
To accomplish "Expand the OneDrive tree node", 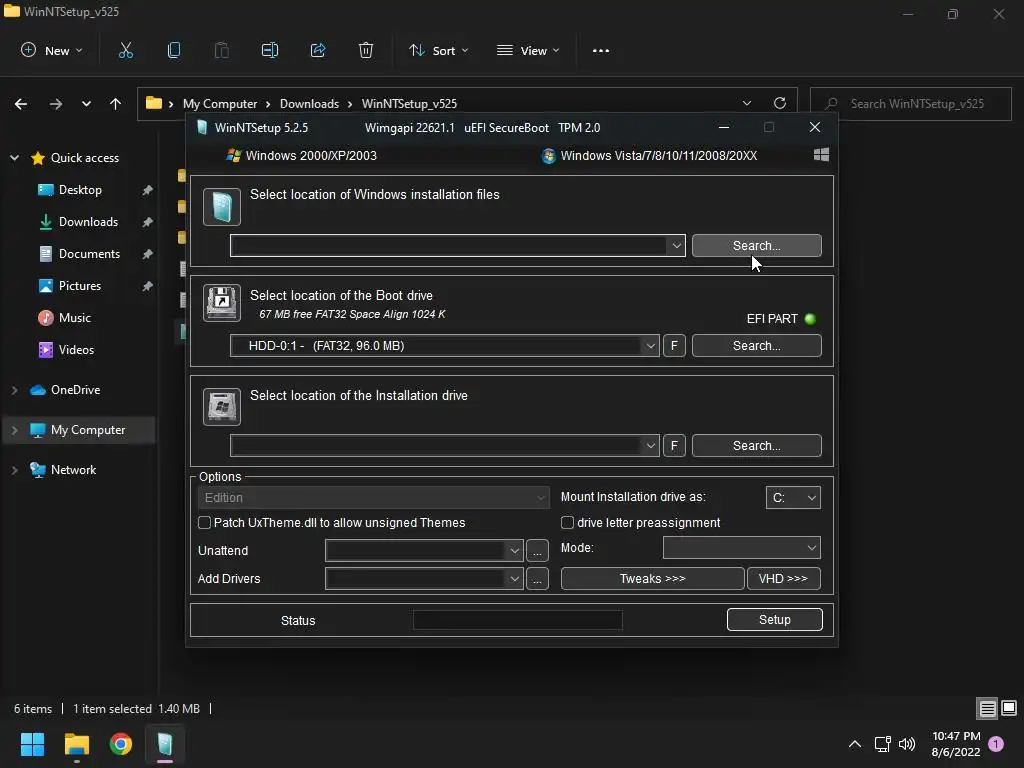I will (x=14, y=390).
